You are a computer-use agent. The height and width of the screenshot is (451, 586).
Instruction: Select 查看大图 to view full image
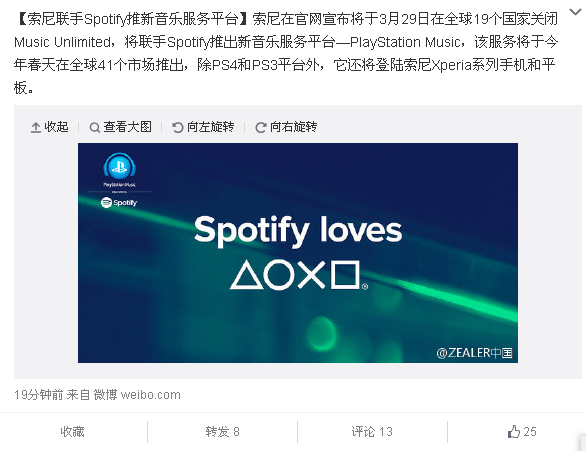click(x=127, y=127)
